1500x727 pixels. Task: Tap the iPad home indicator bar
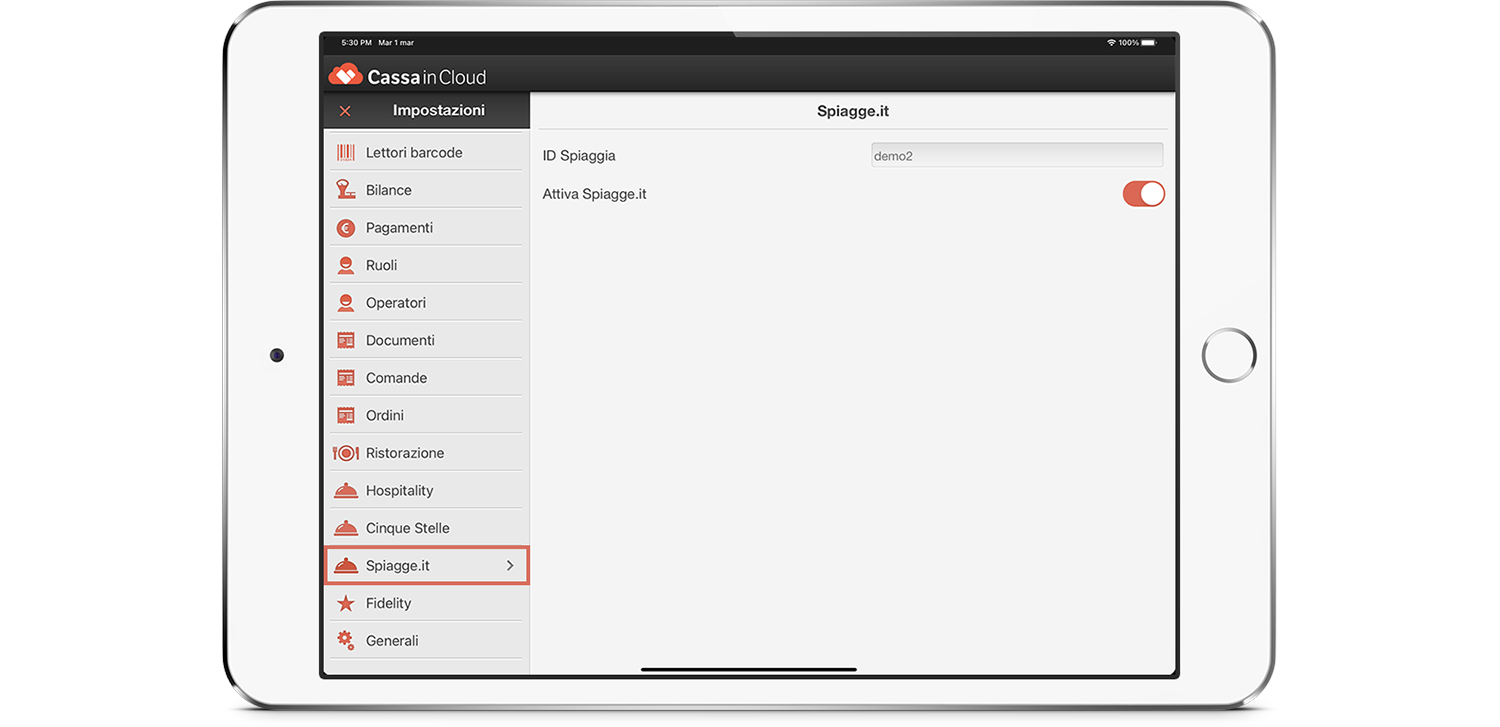pyautogui.click(x=749, y=669)
